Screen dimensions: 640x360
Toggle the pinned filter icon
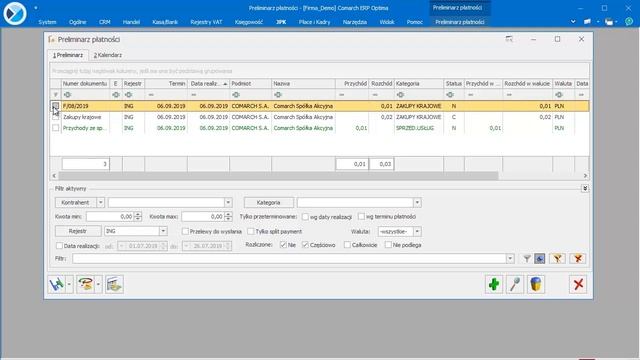[x=540, y=258]
